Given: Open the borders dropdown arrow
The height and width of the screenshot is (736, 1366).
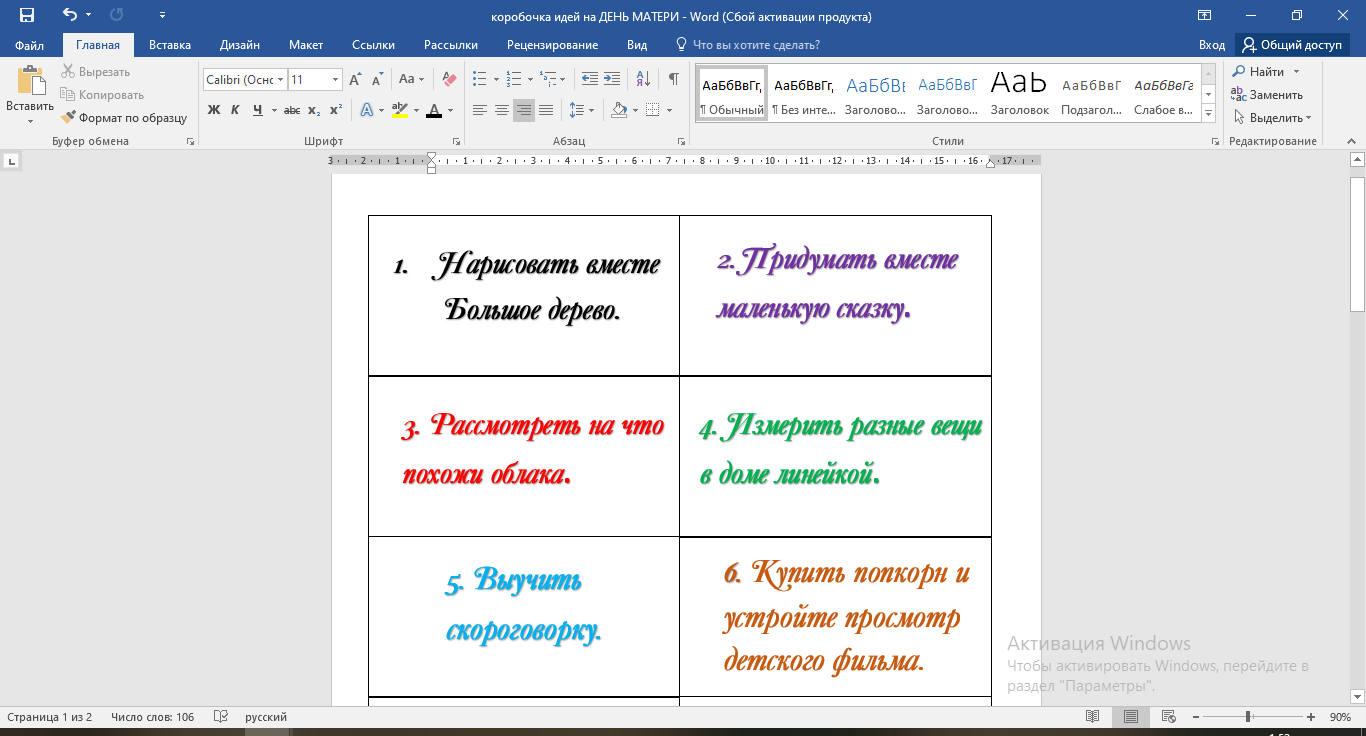Looking at the screenshot, I should coord(668,110).
